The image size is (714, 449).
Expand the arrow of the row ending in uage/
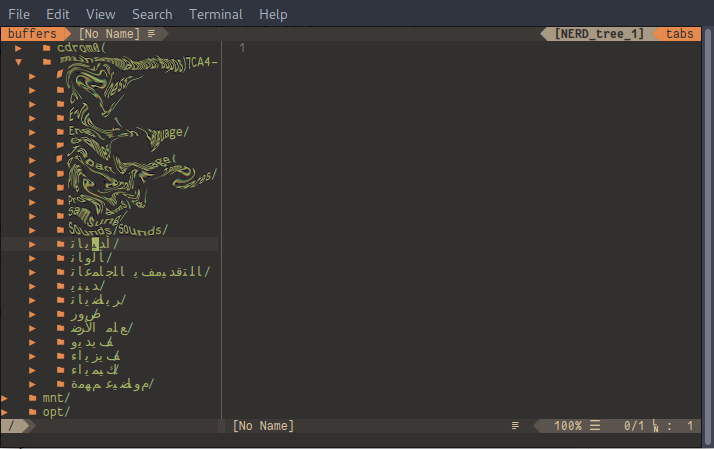(32, 132)
